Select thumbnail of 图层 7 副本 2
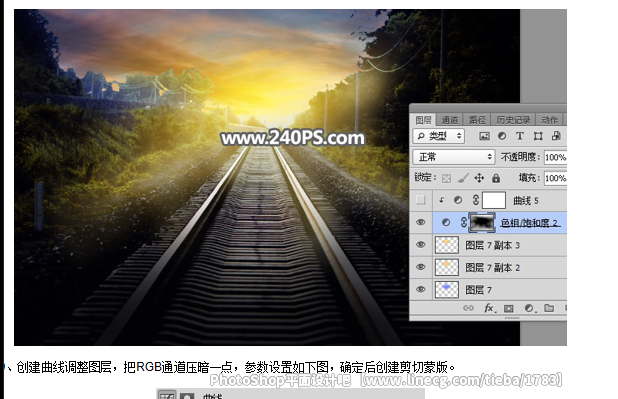Viewport: 618px width, 399px height. (x=447, y=267)
